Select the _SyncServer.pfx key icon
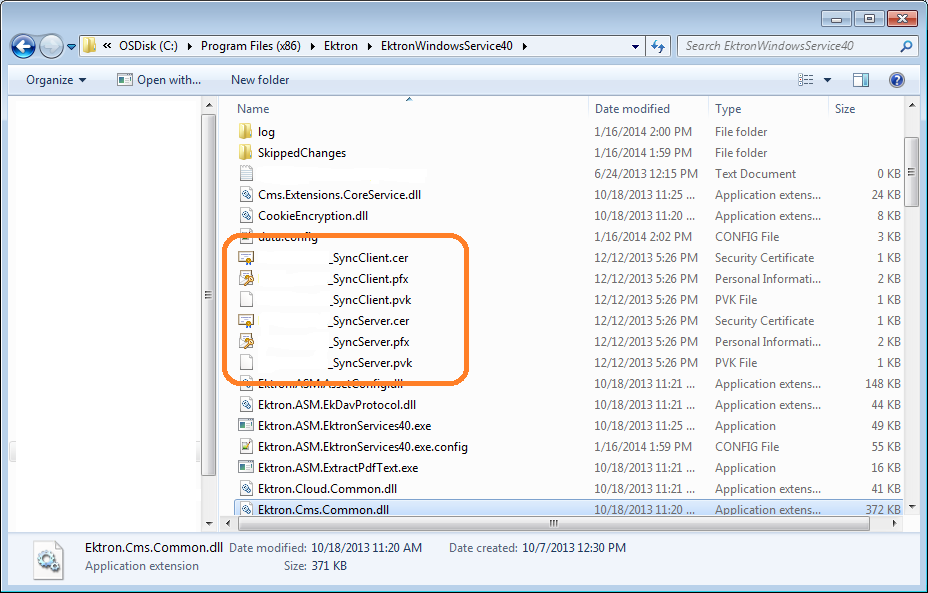Viewport: 928px width, 593px height. (x=246, y=341)
